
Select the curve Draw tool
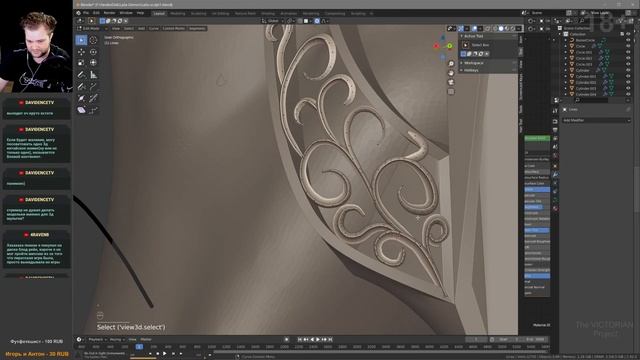pos(81,87)
